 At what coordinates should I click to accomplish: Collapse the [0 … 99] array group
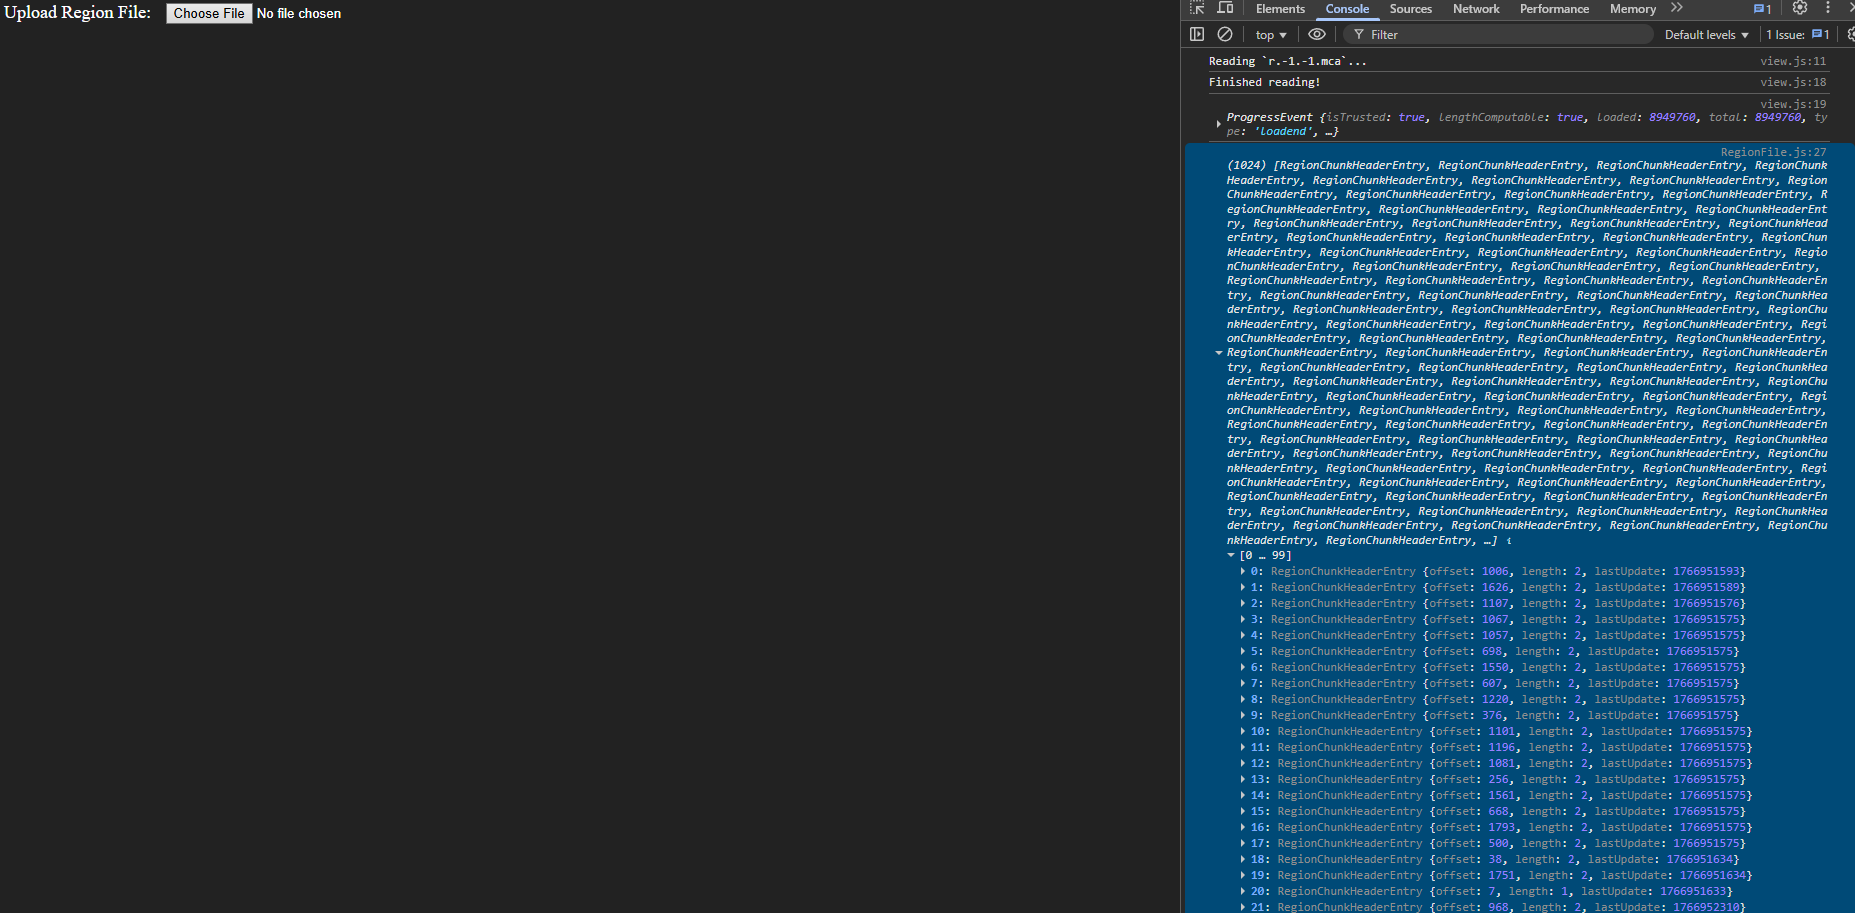[1231, 555]
